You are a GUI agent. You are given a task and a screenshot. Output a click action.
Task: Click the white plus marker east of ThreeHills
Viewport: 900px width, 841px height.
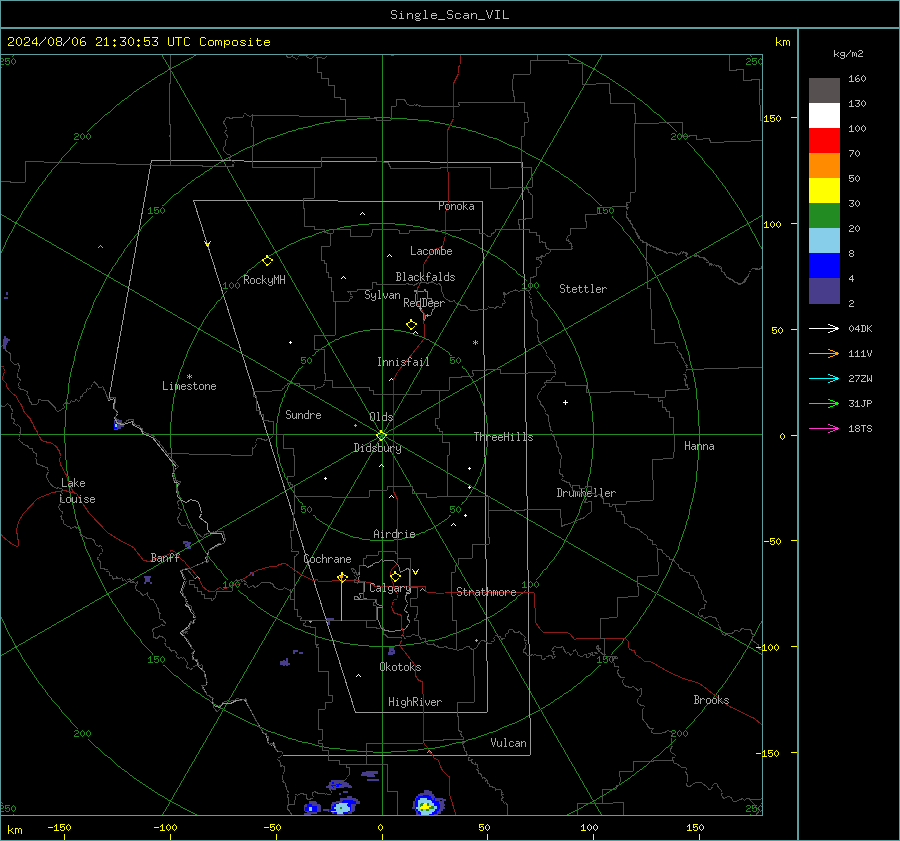tap(565, 402)
